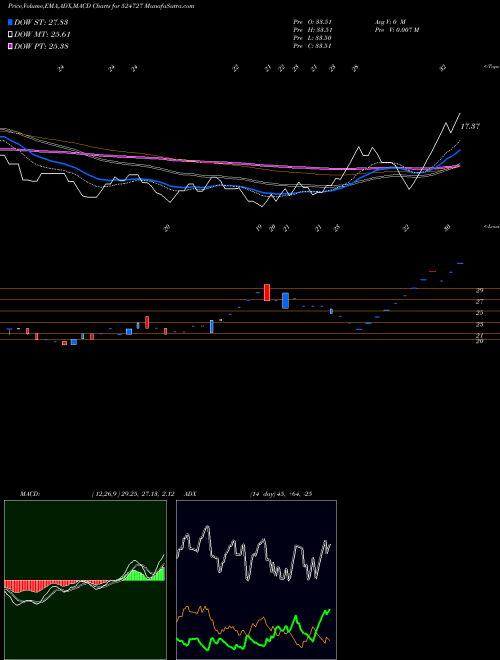
Task: Click the 20 price axis label
Action: coord(479,341)
